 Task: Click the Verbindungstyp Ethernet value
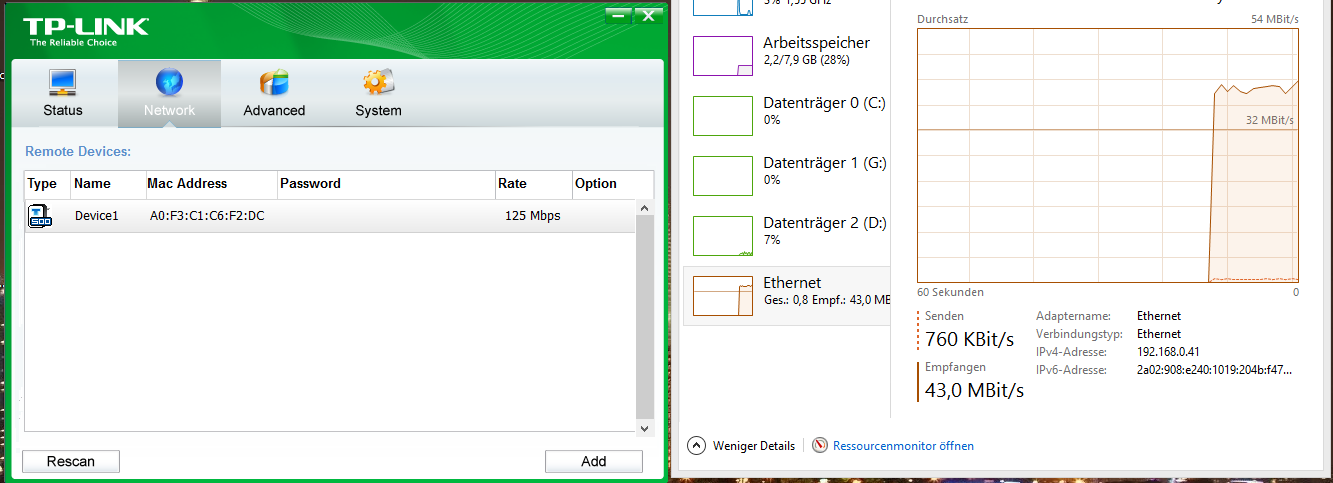click(1159, 334)
